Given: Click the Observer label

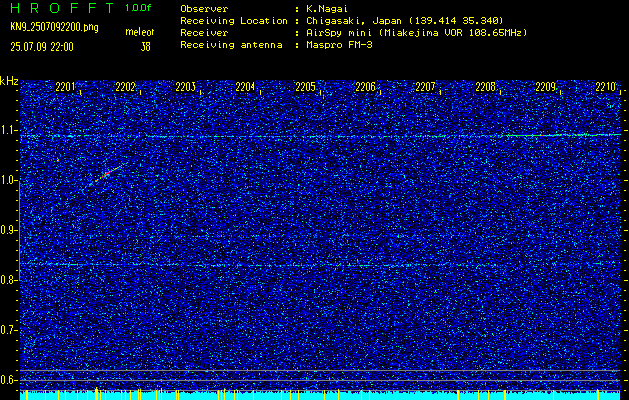Looking at the screenshot, I should [x=204, y=9].
